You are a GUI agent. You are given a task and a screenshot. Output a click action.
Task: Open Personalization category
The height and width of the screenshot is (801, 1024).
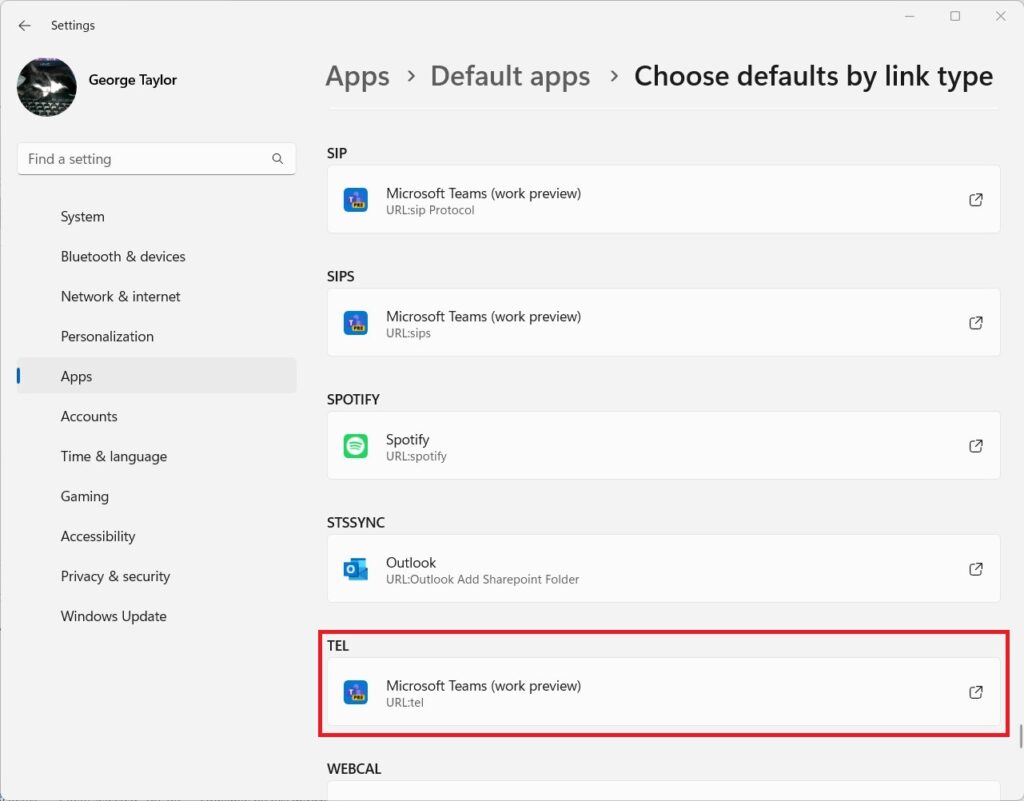pos(156,336)
